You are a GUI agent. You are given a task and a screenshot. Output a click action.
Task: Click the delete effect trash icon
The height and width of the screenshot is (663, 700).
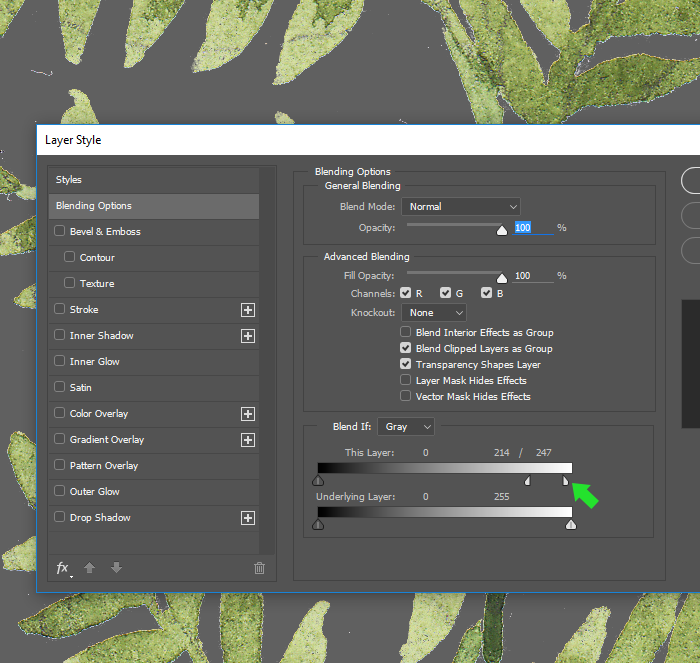pos(259,568)
